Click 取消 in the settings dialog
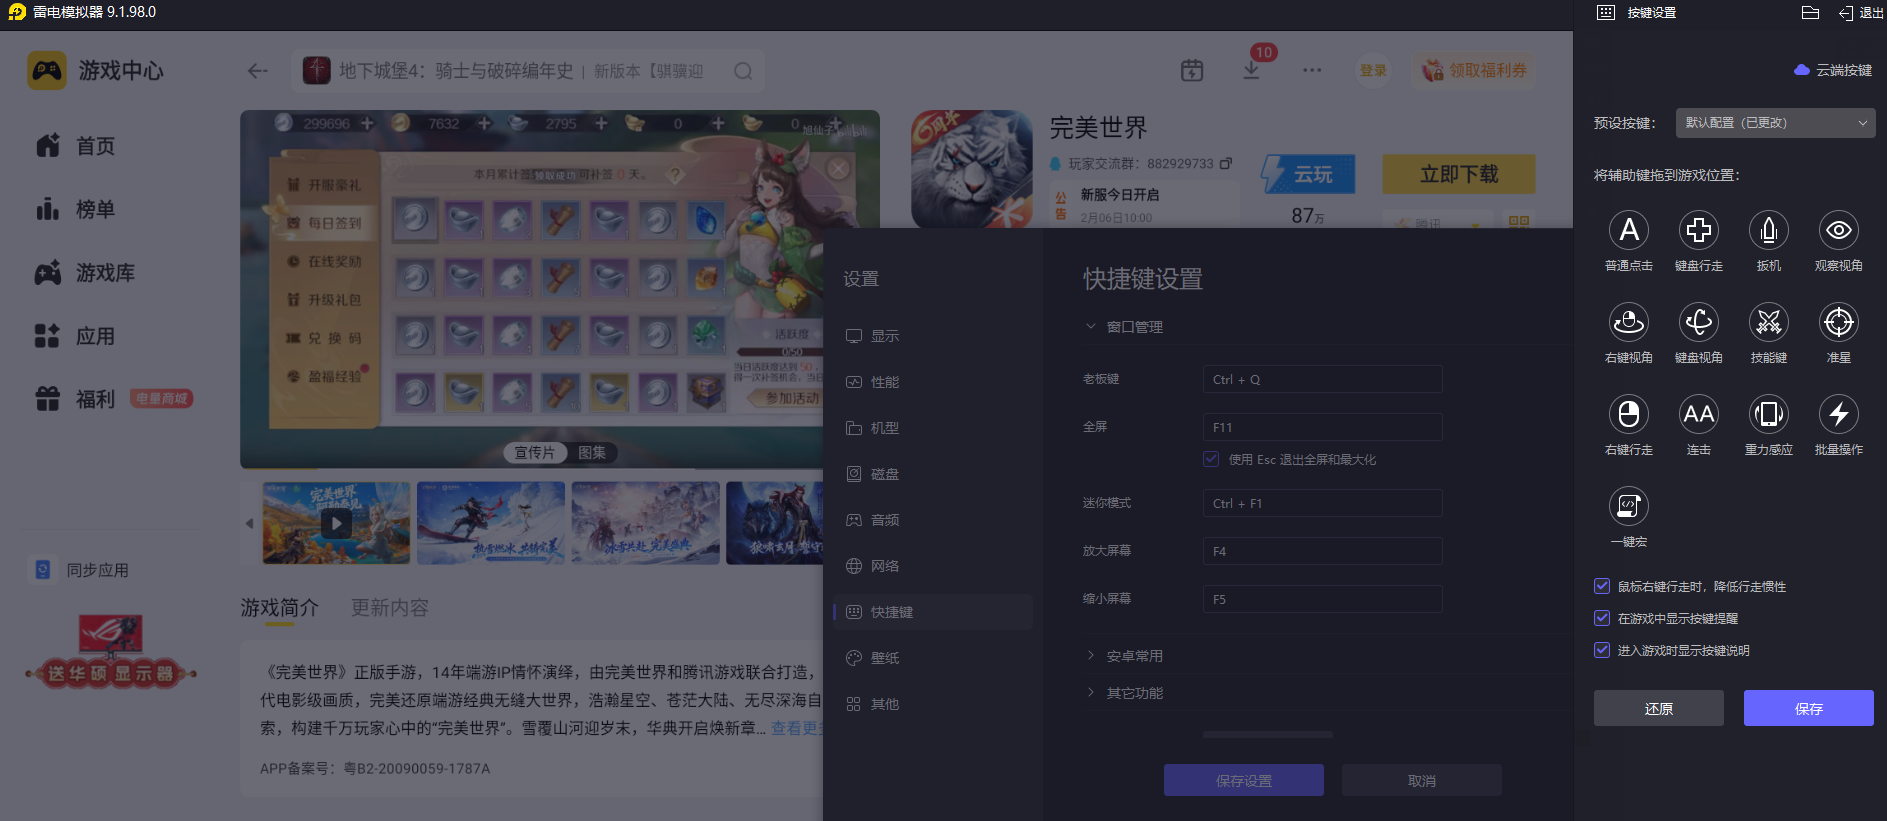Screen dimensions: 1887x821 tap(1421, 780)
